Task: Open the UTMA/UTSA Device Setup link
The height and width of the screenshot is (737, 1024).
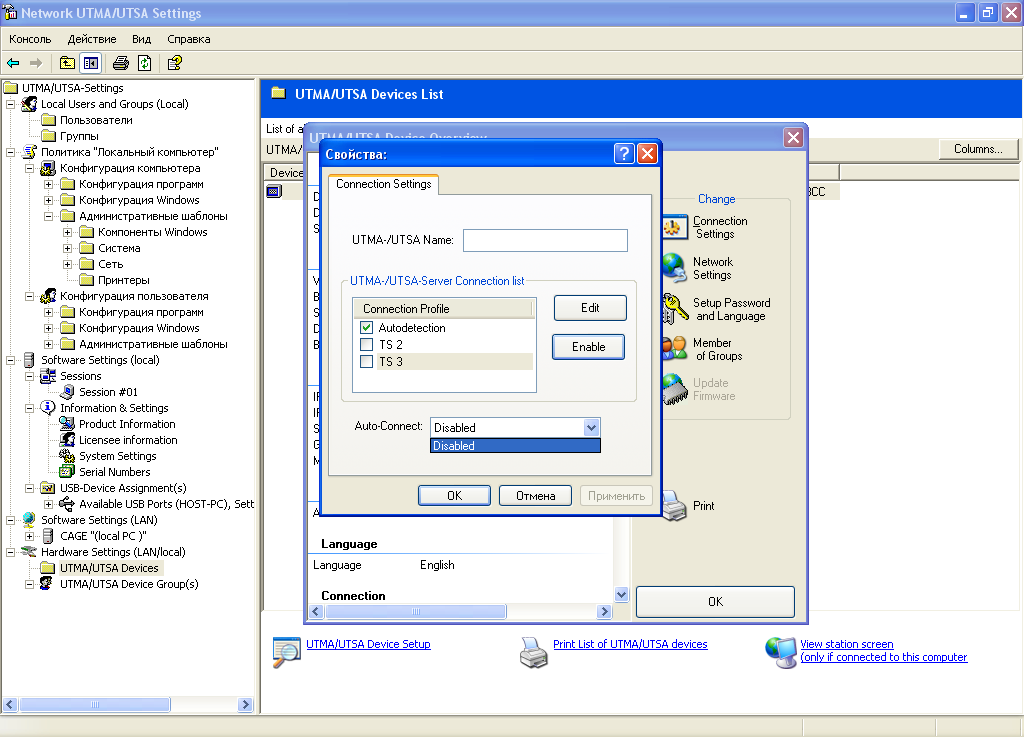Action: pyautogui.click(x=368, y=644)
